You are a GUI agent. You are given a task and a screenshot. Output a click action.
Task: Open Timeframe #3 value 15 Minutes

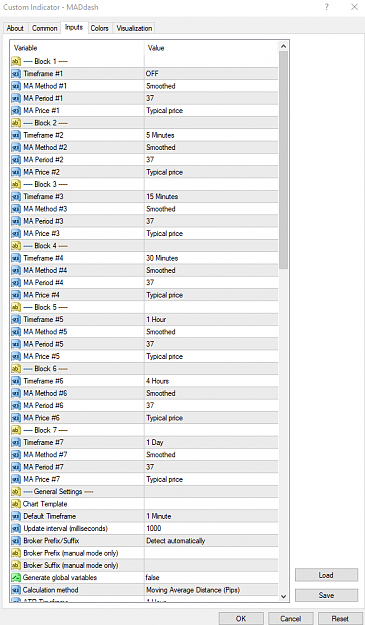tap(211, 197)
